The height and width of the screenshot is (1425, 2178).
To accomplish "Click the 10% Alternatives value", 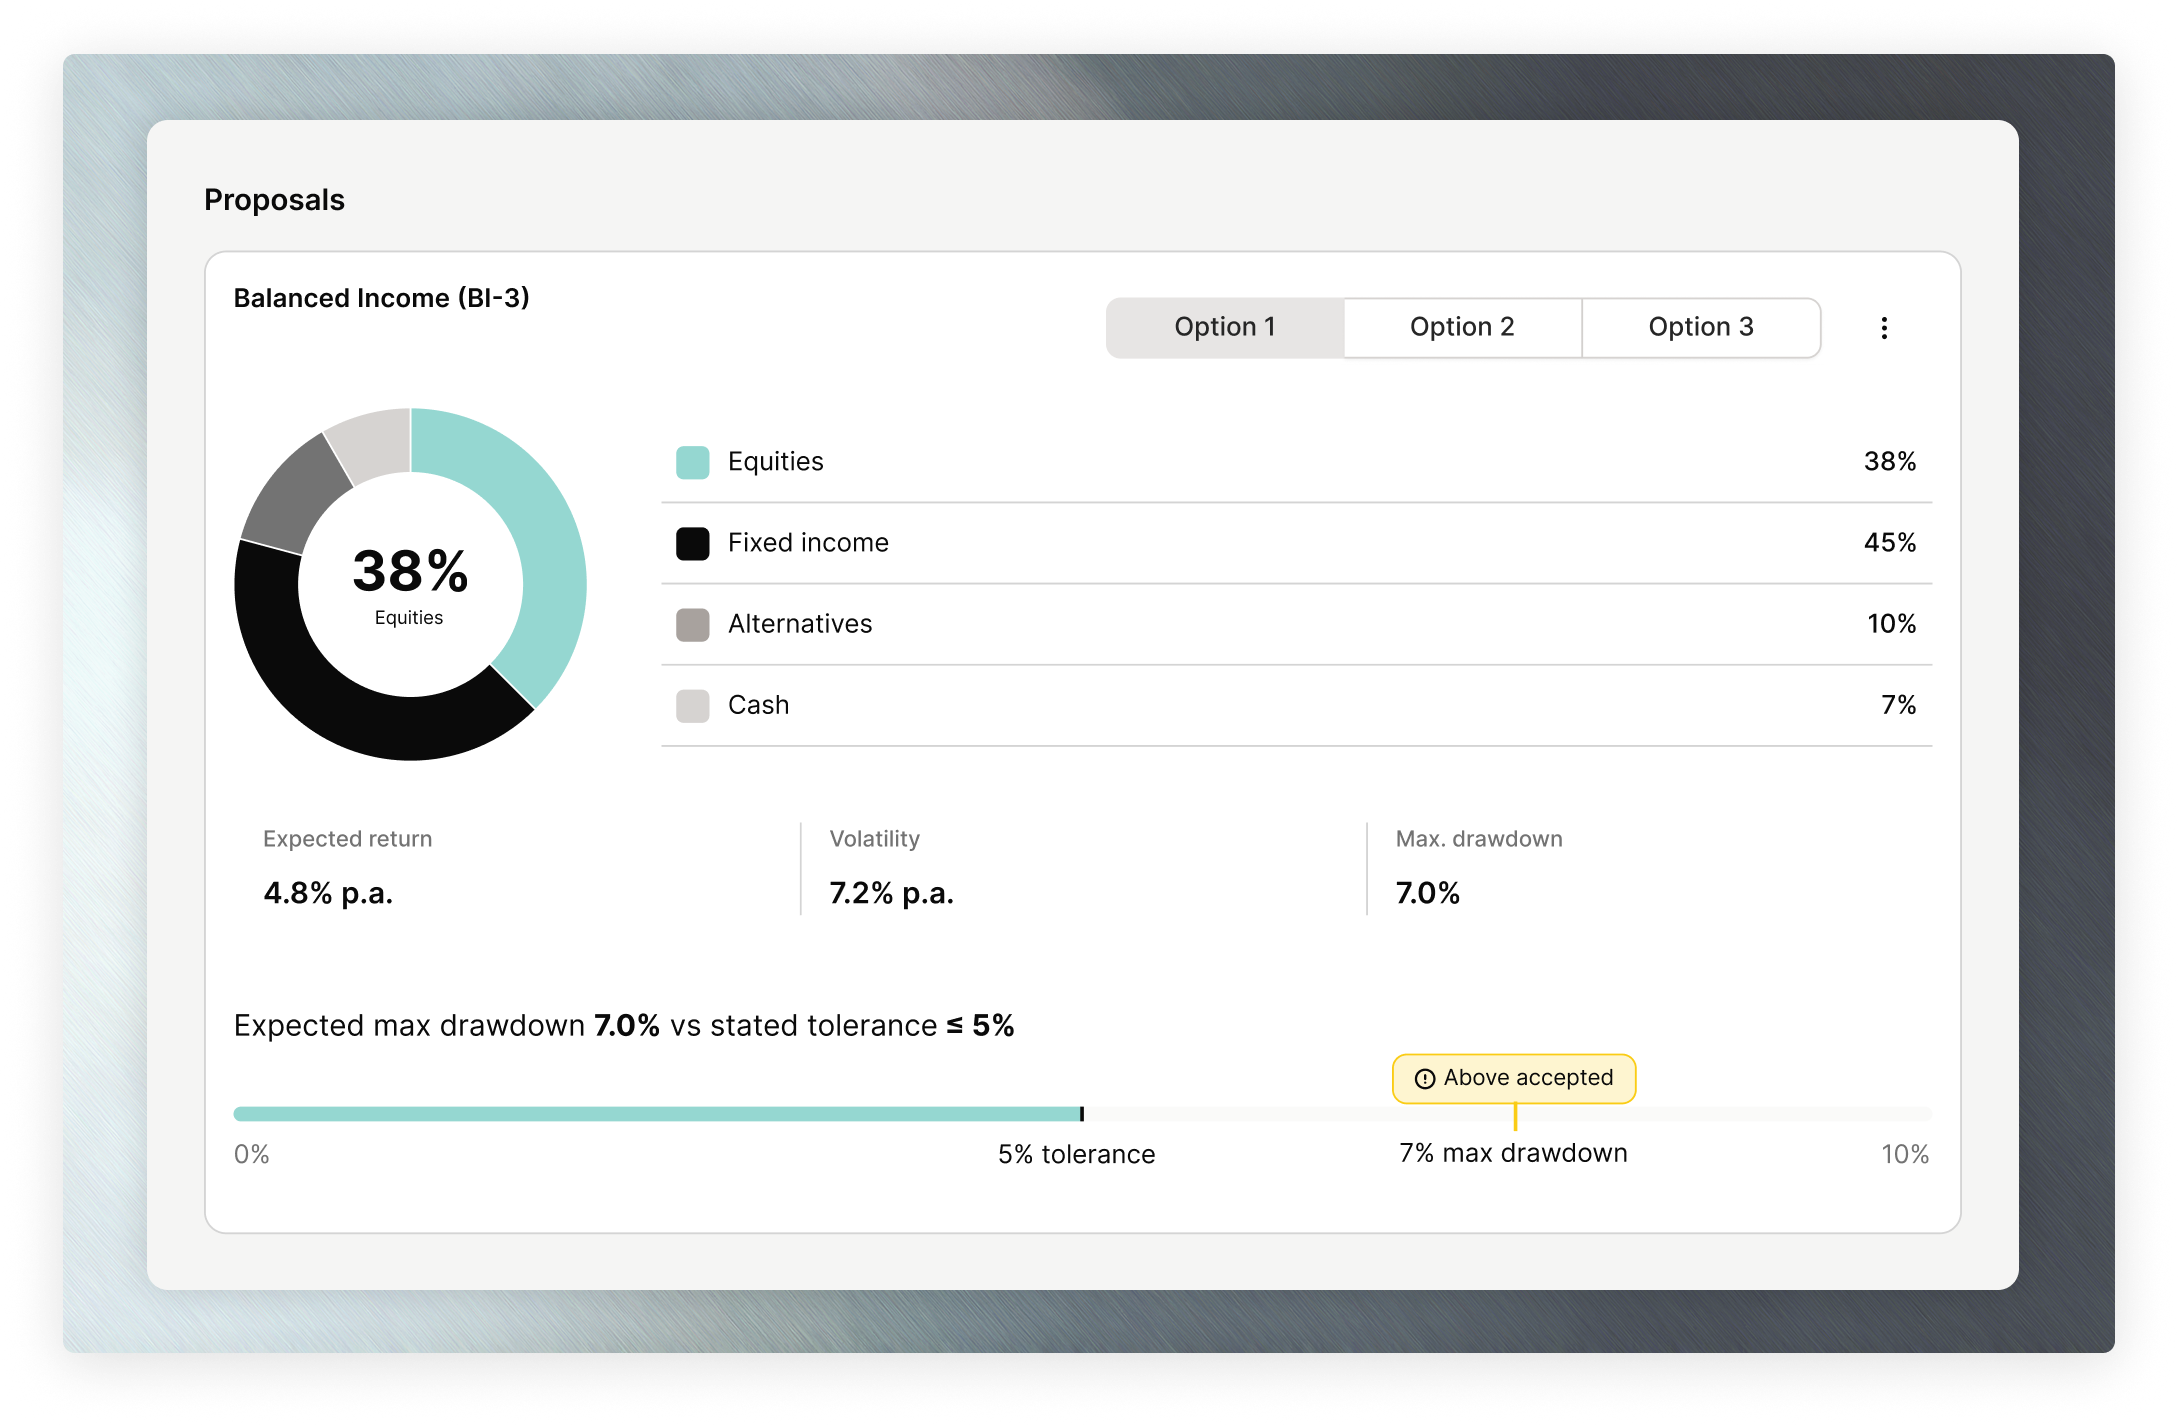I will tap(1891, 623).
